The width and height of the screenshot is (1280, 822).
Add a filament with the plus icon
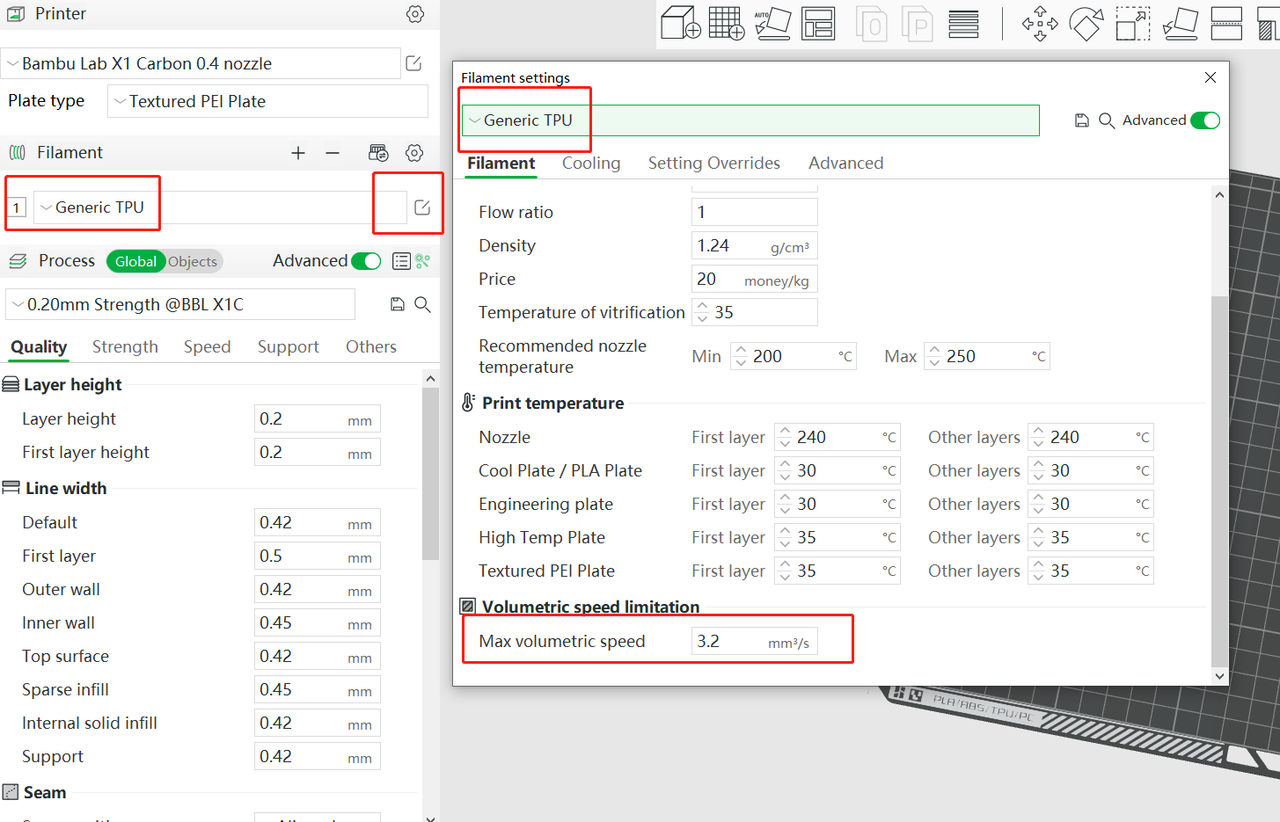pyautogui.click(x=298, y=153)
